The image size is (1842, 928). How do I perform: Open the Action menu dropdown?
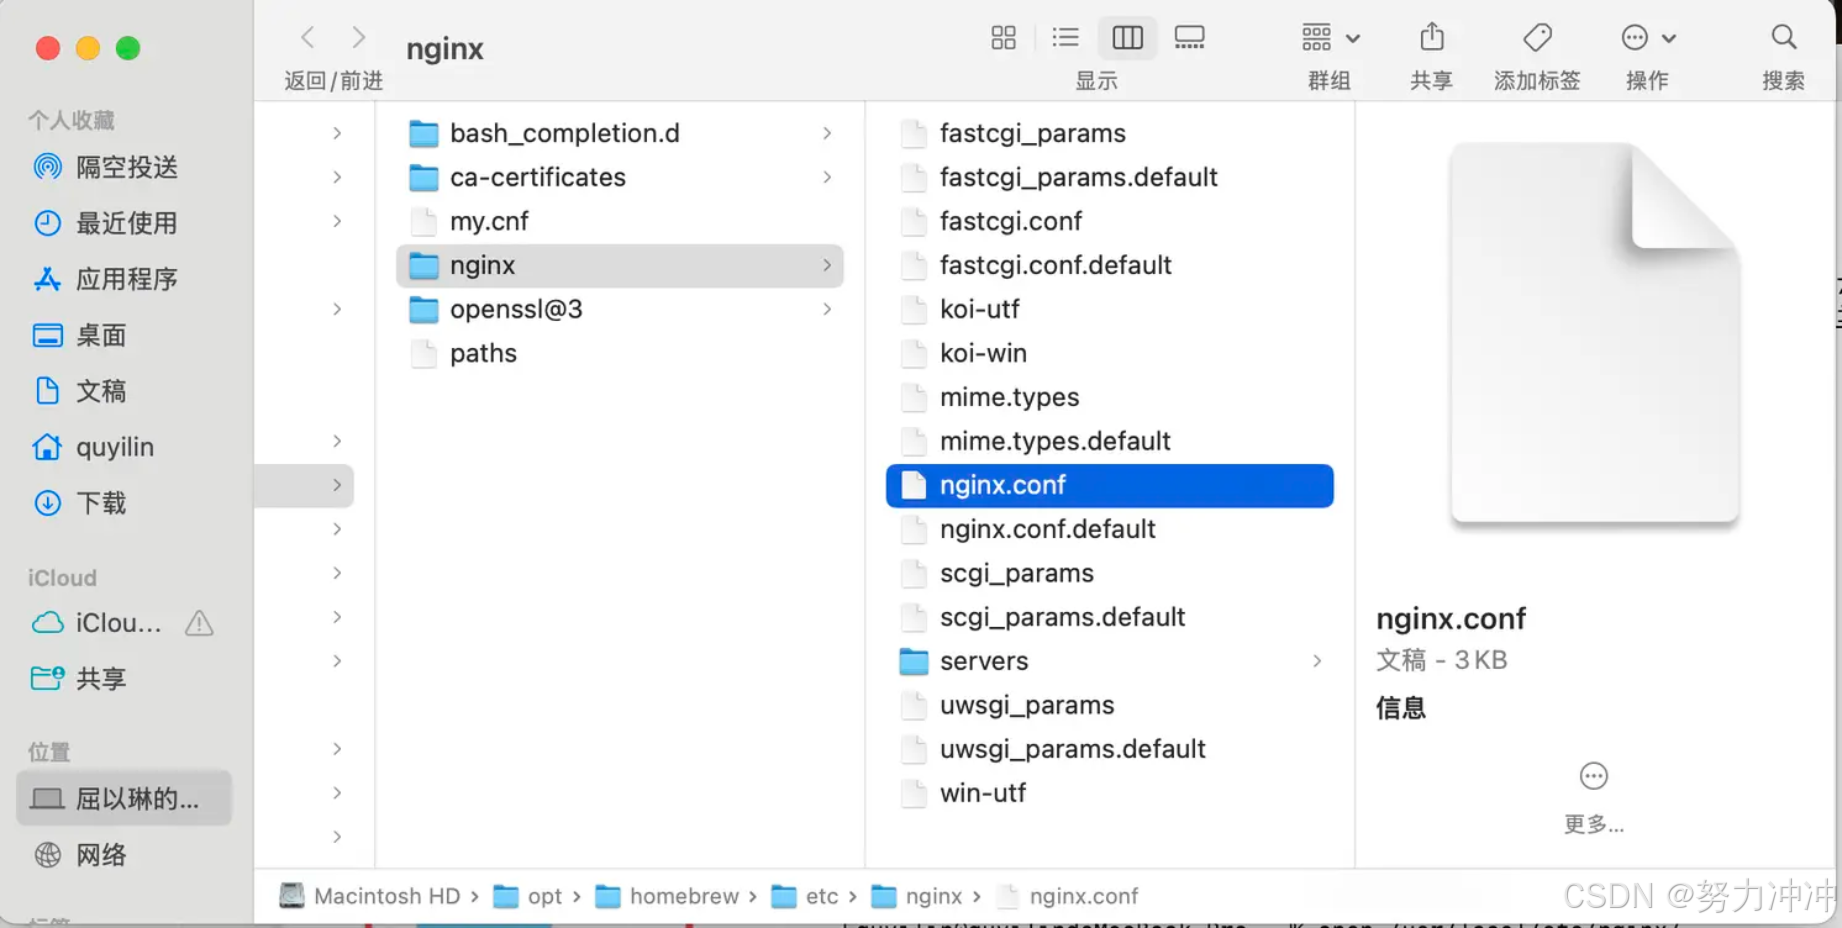coord(1647,38)
